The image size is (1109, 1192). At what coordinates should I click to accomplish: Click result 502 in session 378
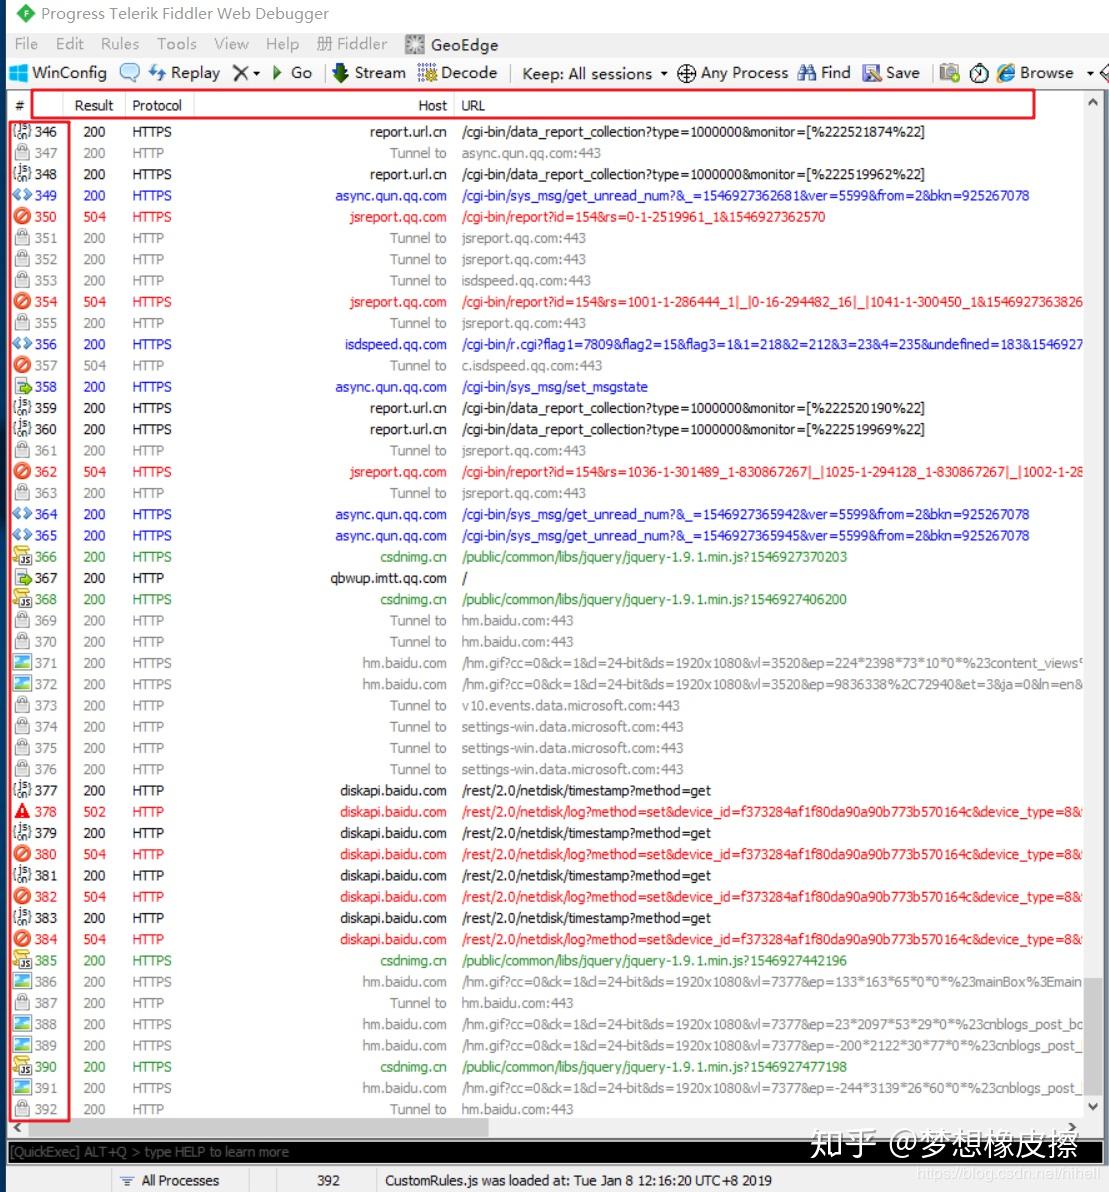coord(94,812)
